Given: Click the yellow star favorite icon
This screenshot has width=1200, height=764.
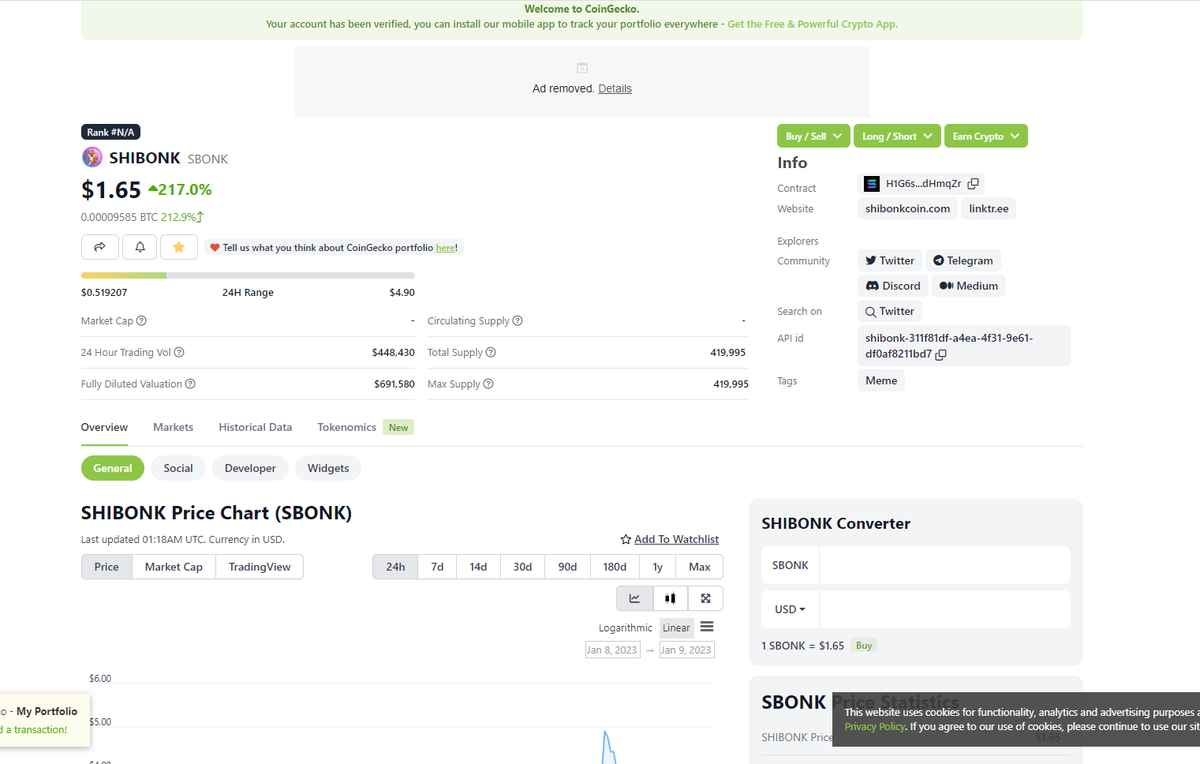Looking at the screenshot, I should [x=179, y=246].
